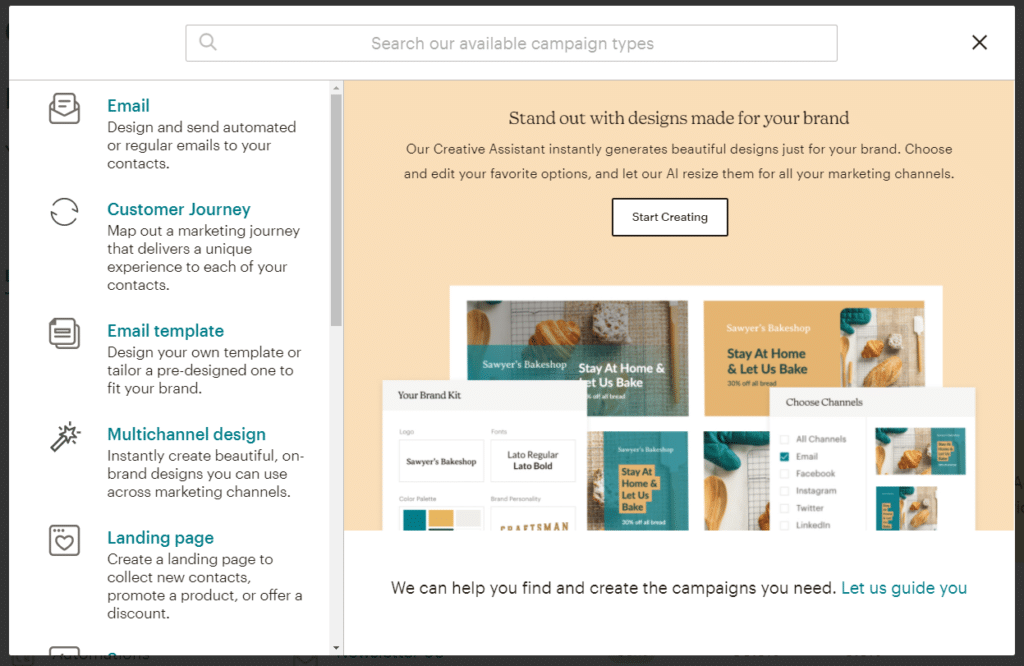This screenshot has width=1024, height=666.
Task: Click 'Create a landing page to collect new contacts' text
Action: tap(204, 586)
